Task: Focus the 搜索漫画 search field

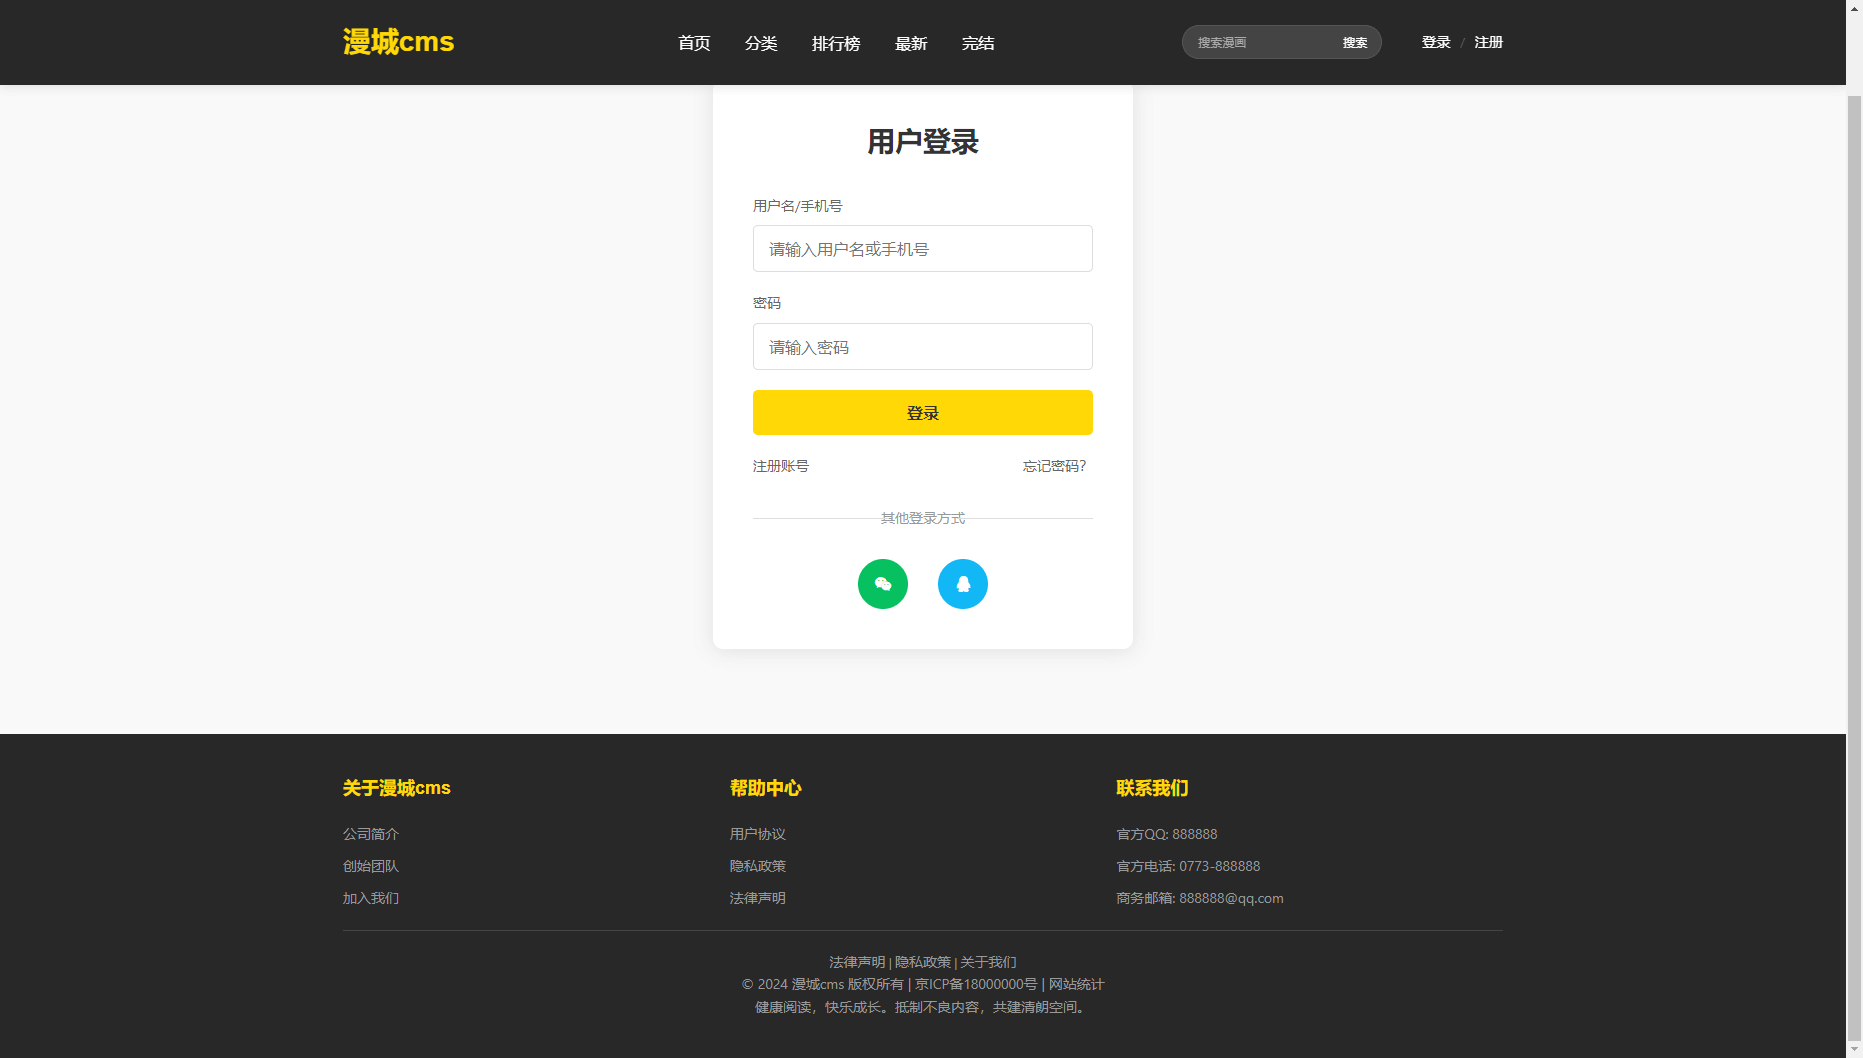Action: (x=1260, y=42)
